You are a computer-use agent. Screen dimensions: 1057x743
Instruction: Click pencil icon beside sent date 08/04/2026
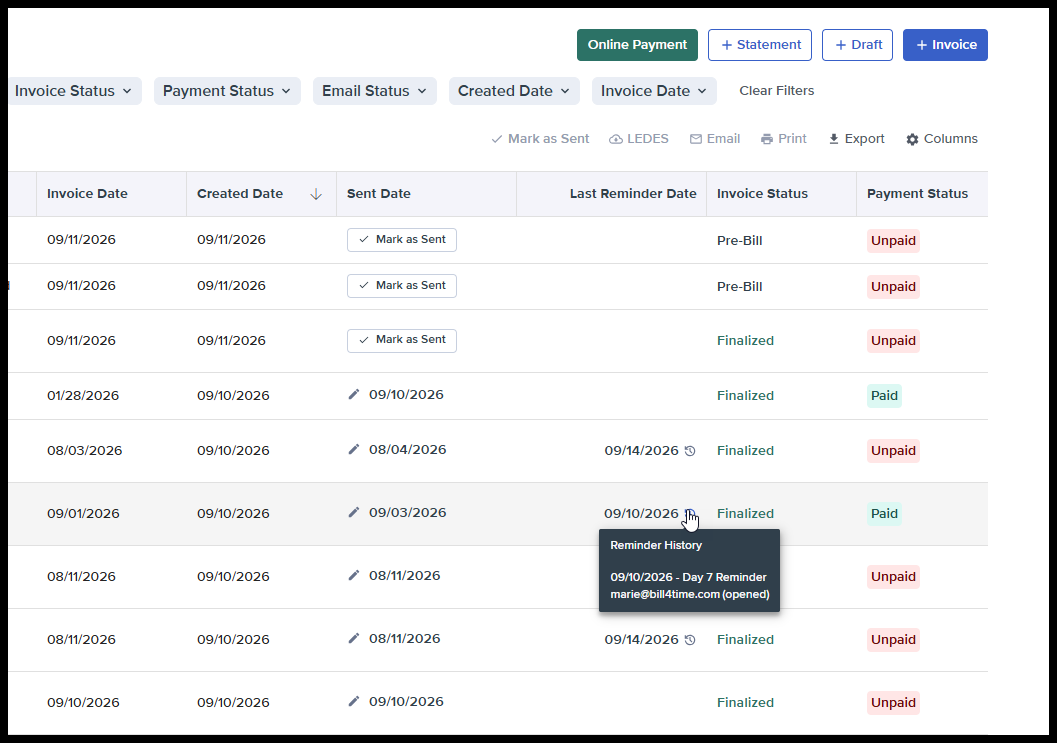point(354,450)
